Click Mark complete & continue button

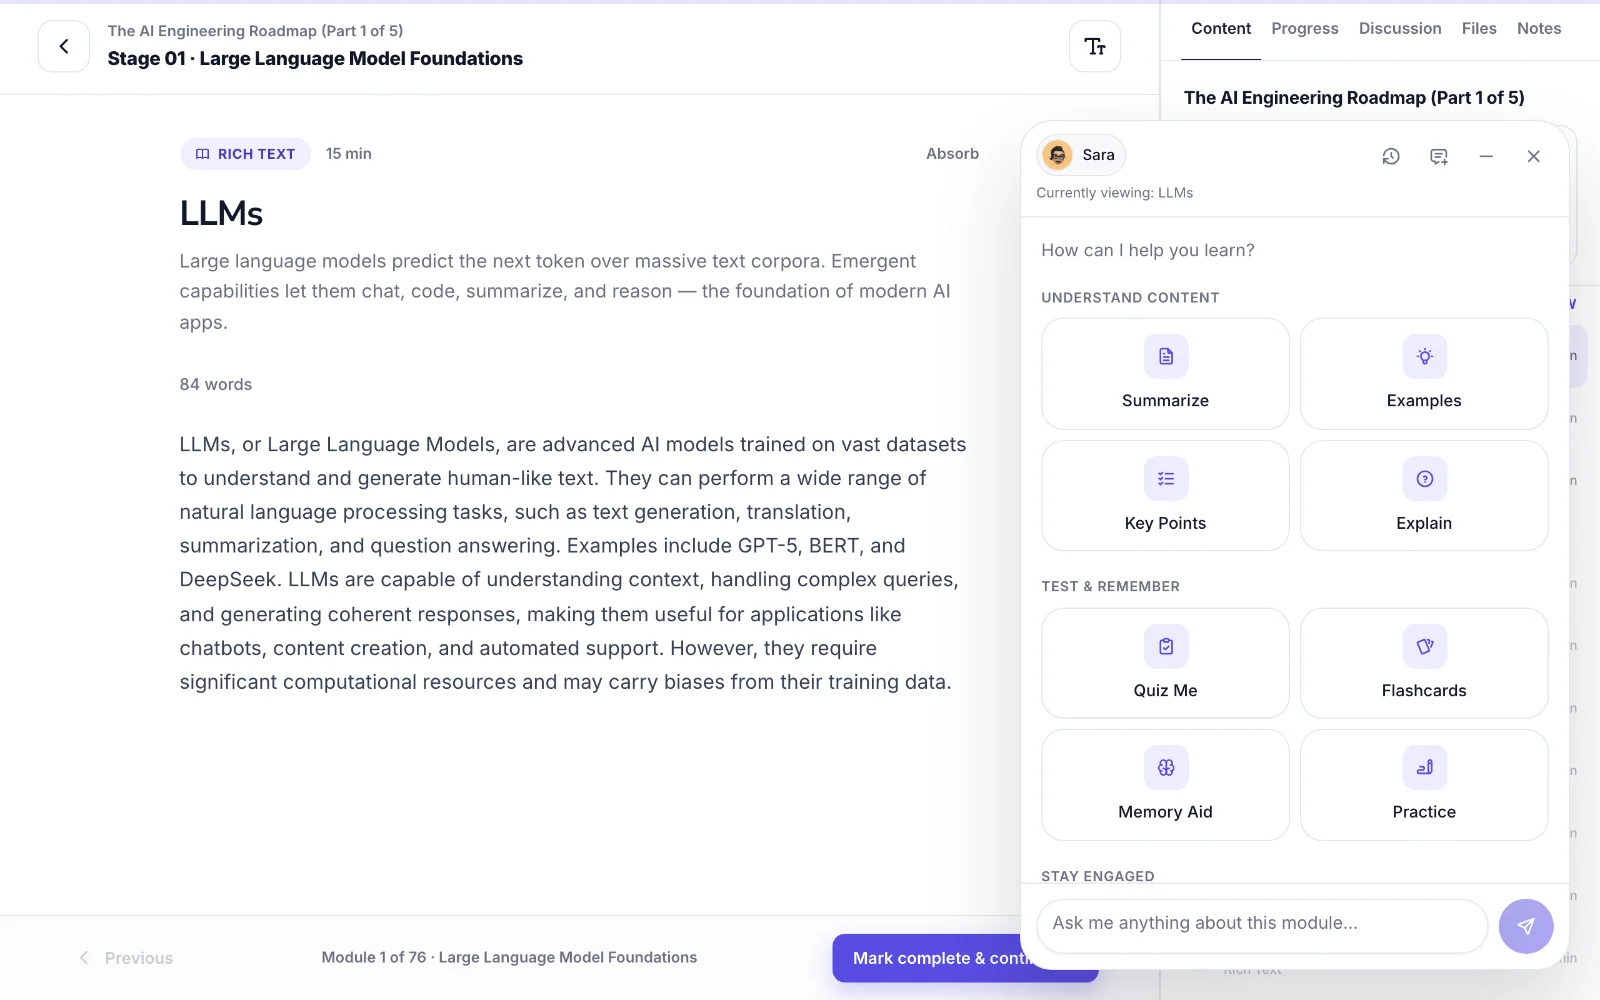tap(965, 958)
